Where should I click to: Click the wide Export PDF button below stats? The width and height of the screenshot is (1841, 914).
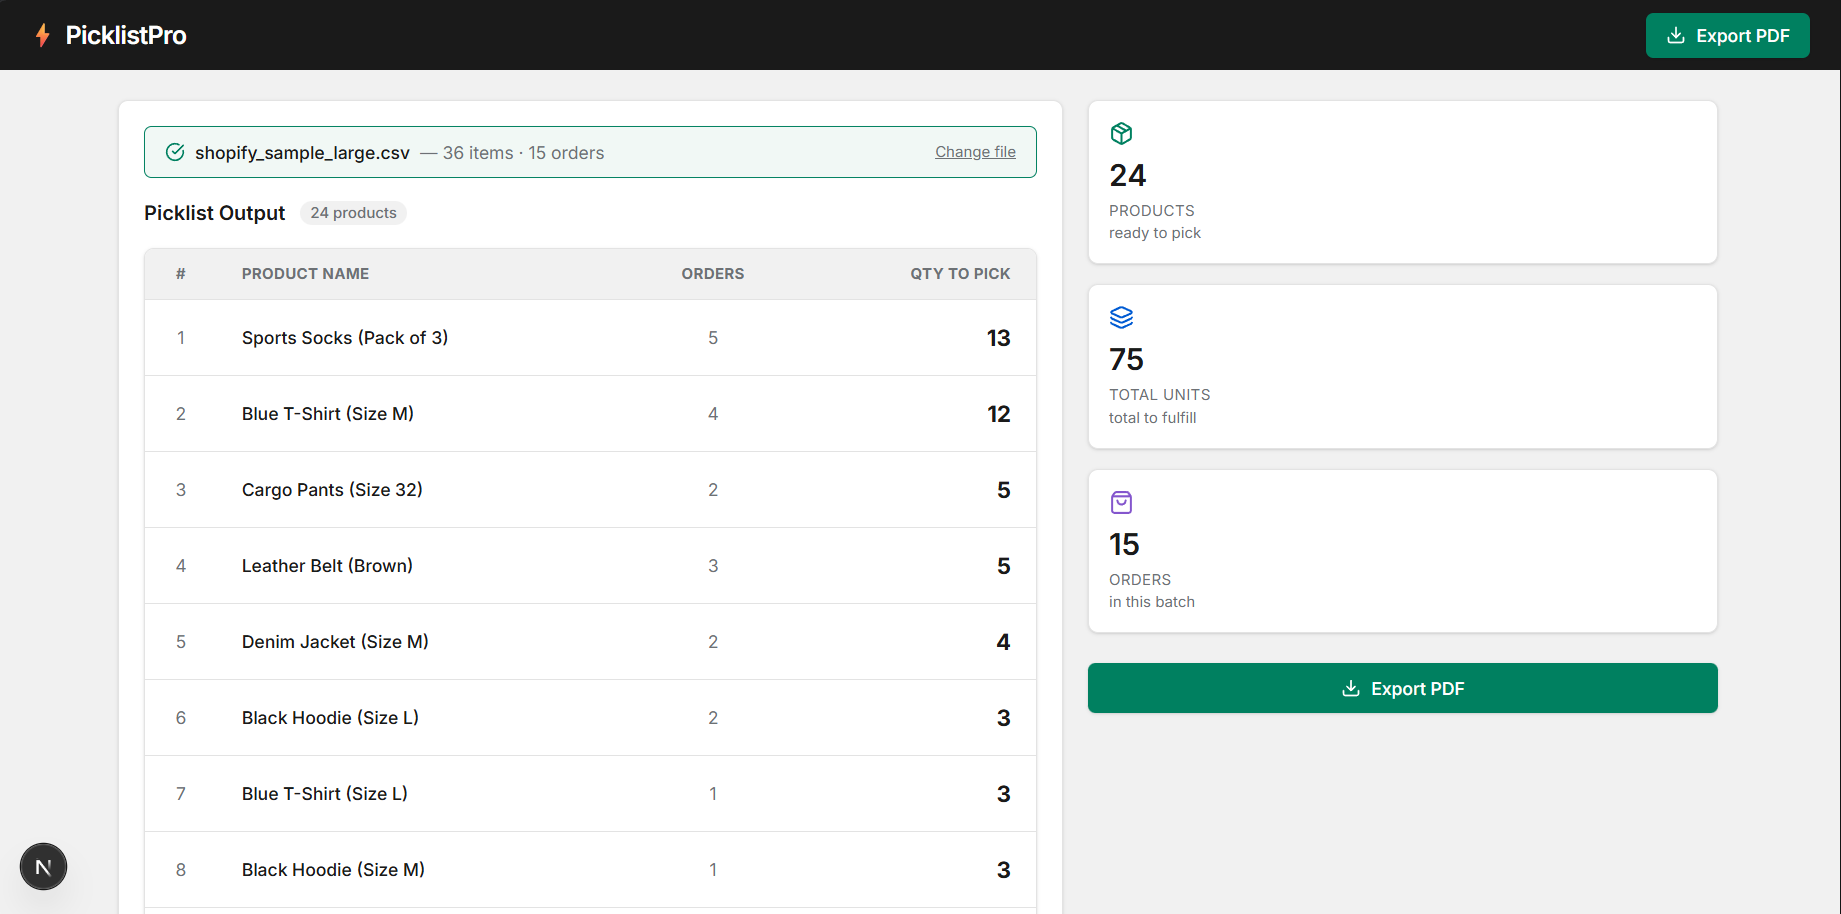coord(1402,688)
